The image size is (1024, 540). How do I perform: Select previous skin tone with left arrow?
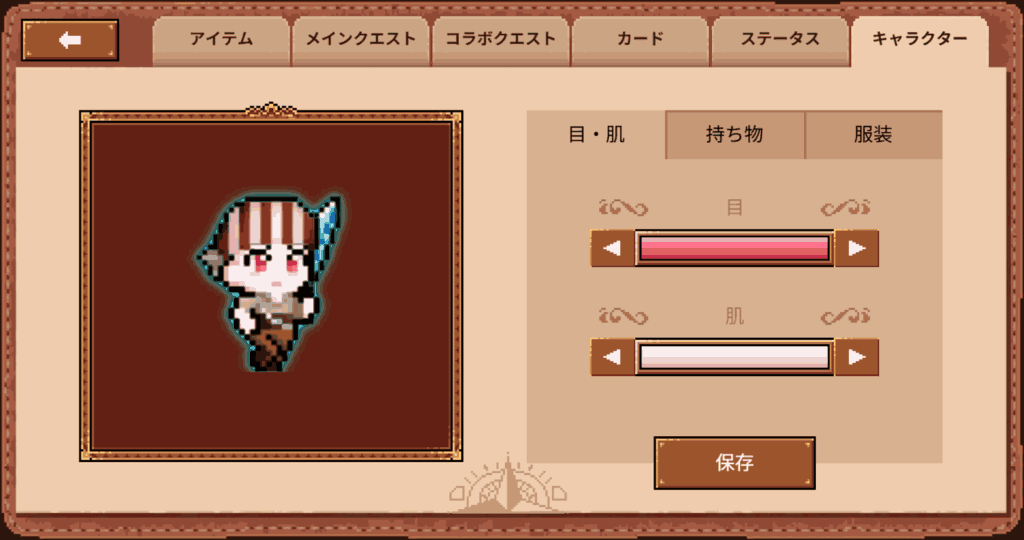pyautogui.click(x=613, y=357)
